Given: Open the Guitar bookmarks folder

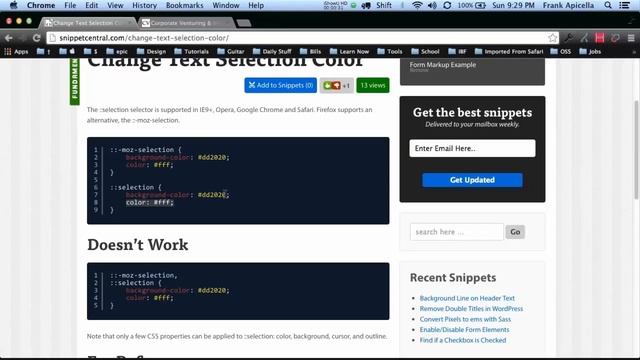Looking at the screenshot, I should pos(231,51).
